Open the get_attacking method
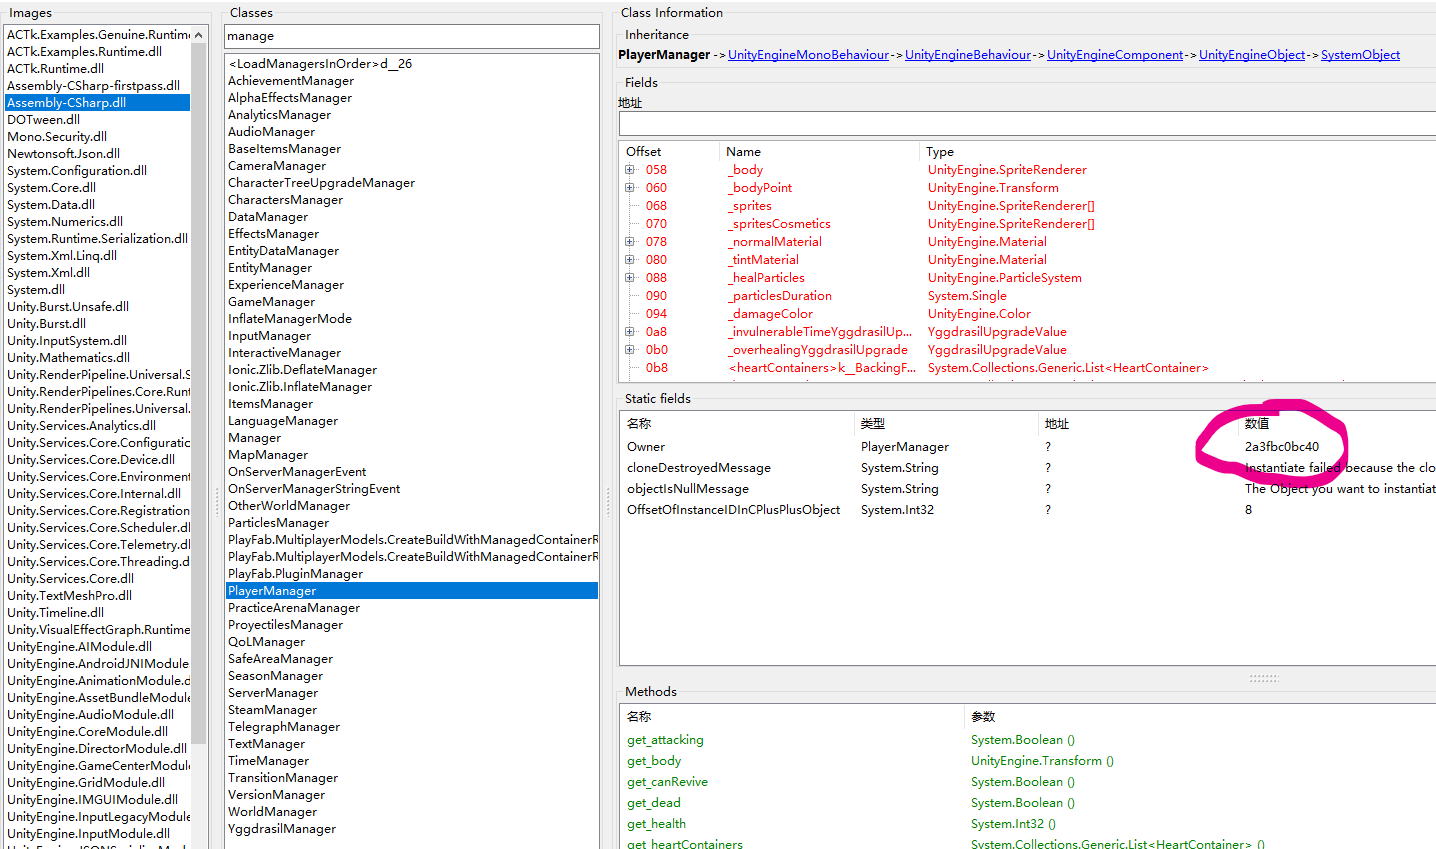The width and height of the screenshot is (1436, 849). coord(665,739)
